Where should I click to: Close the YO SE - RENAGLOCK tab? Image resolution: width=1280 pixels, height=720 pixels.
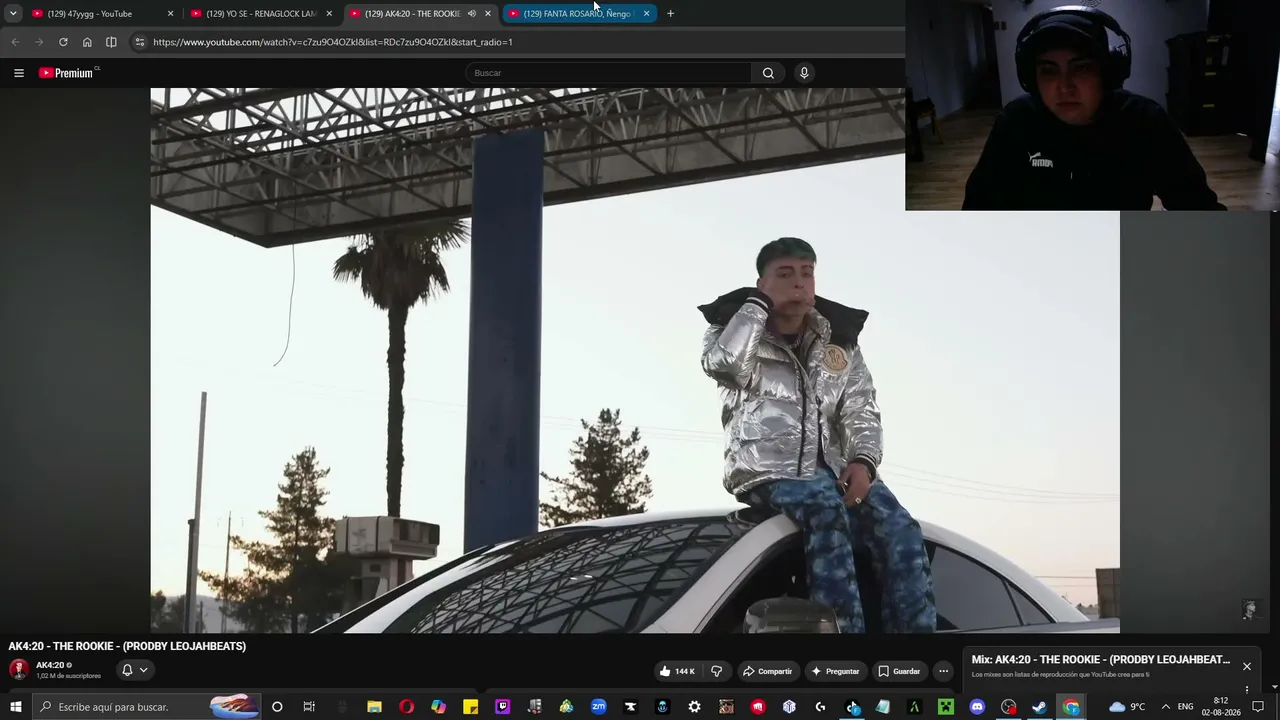click(x=329, y=14)
